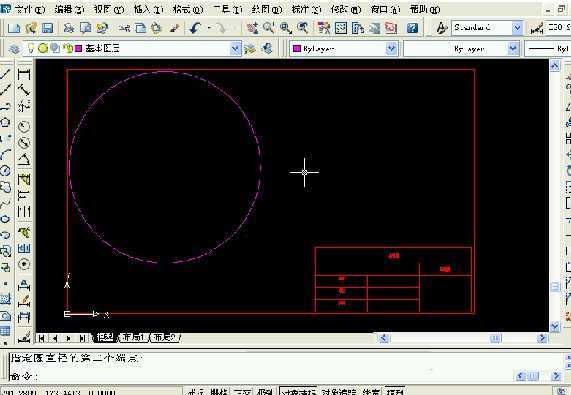
Task: Switch to the Model tab (模型)
Action: click(105, 337)
